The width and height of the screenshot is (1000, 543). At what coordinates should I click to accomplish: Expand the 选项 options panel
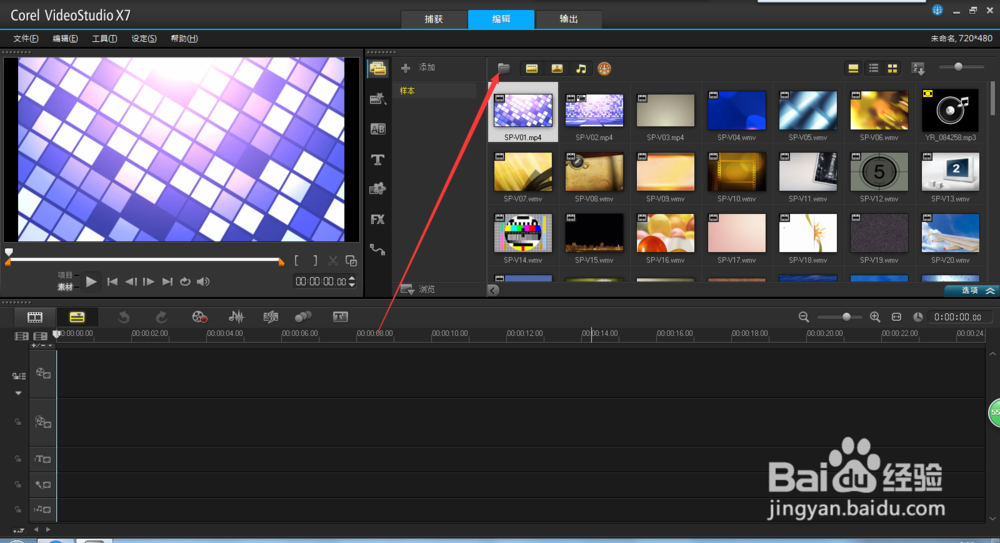point(972,290)
